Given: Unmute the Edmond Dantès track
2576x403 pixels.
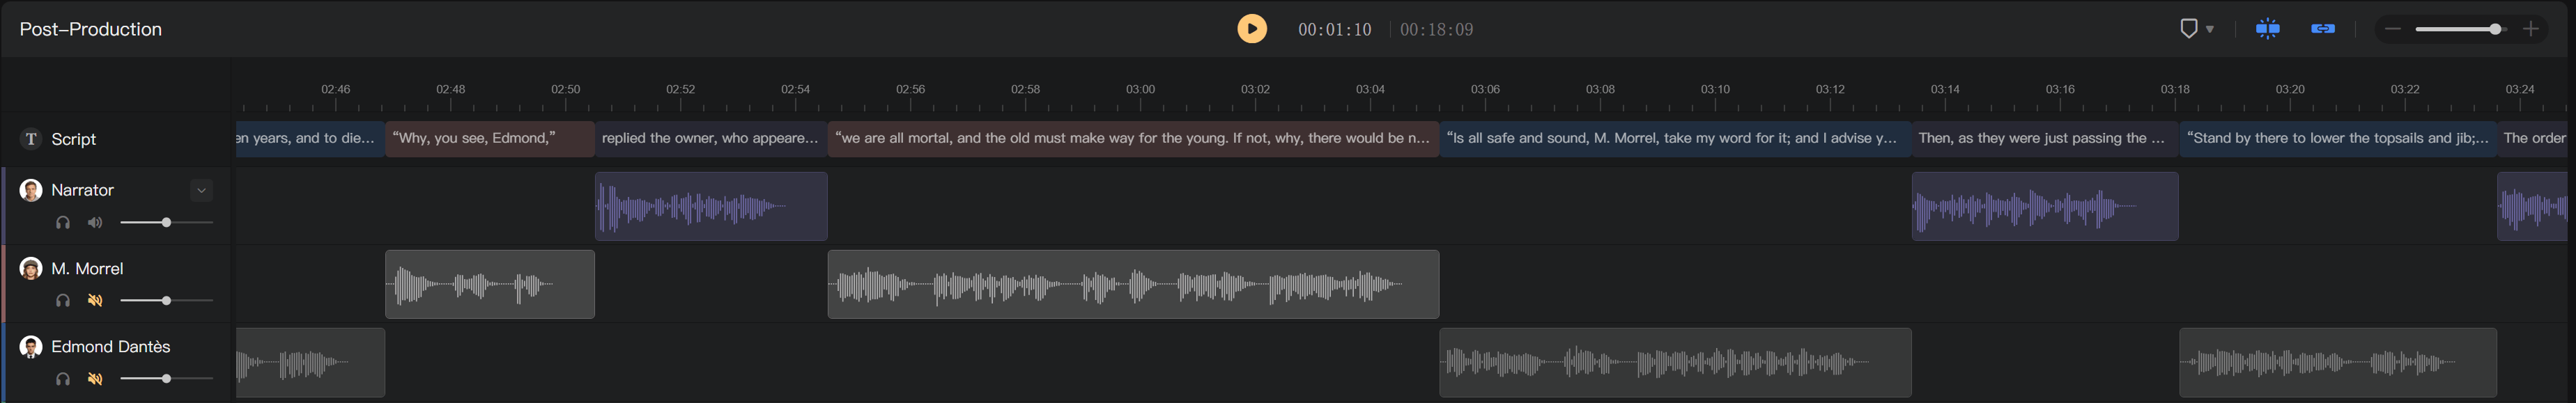Looking at the screenshot, I should [x=95, y=378].
